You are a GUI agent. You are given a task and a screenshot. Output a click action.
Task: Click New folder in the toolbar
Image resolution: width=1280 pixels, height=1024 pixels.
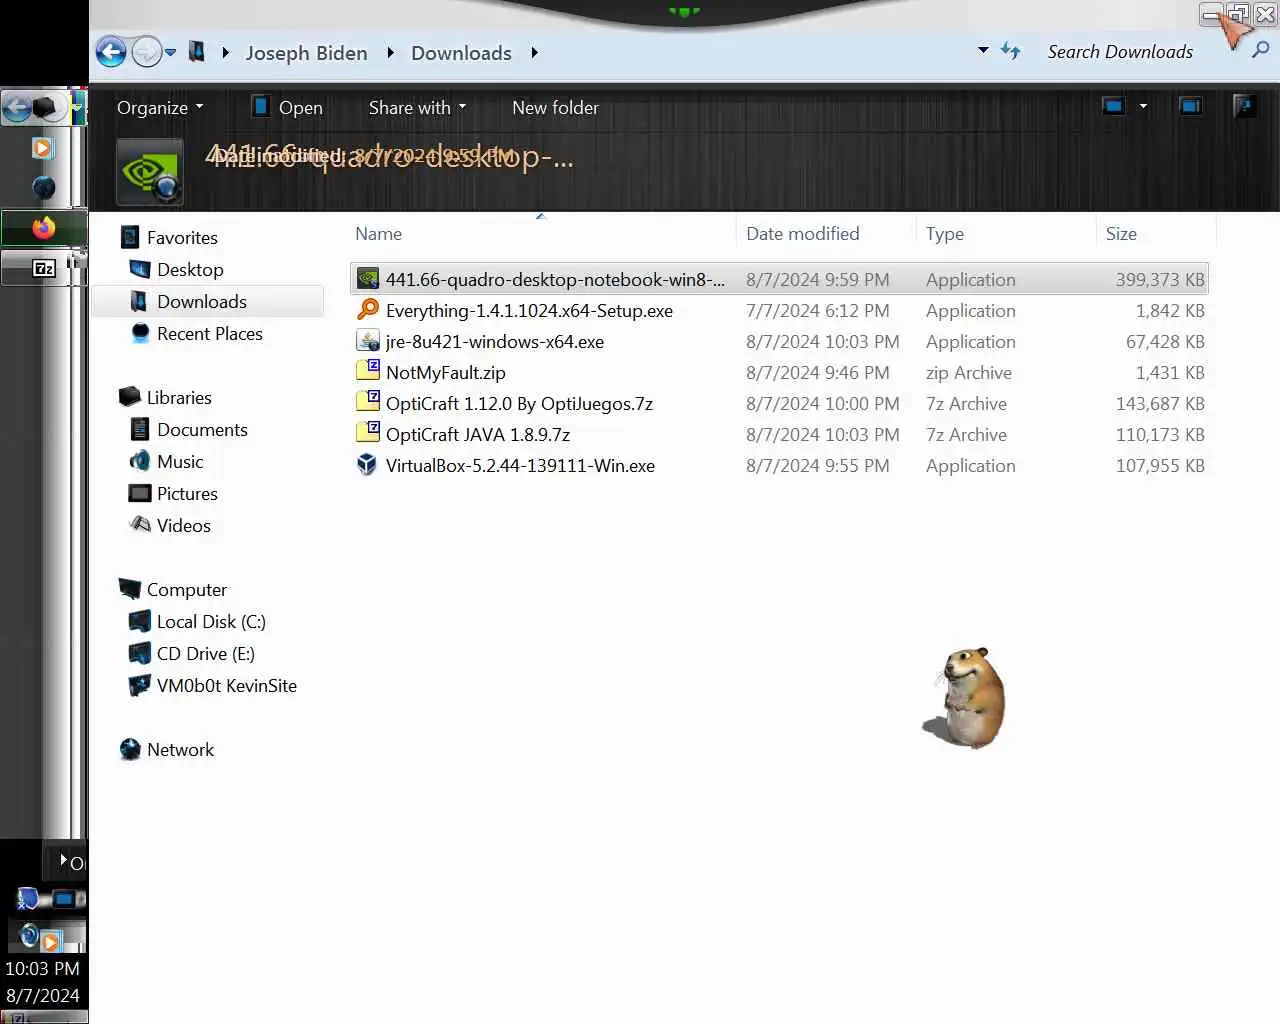click(x=555, y=108)
